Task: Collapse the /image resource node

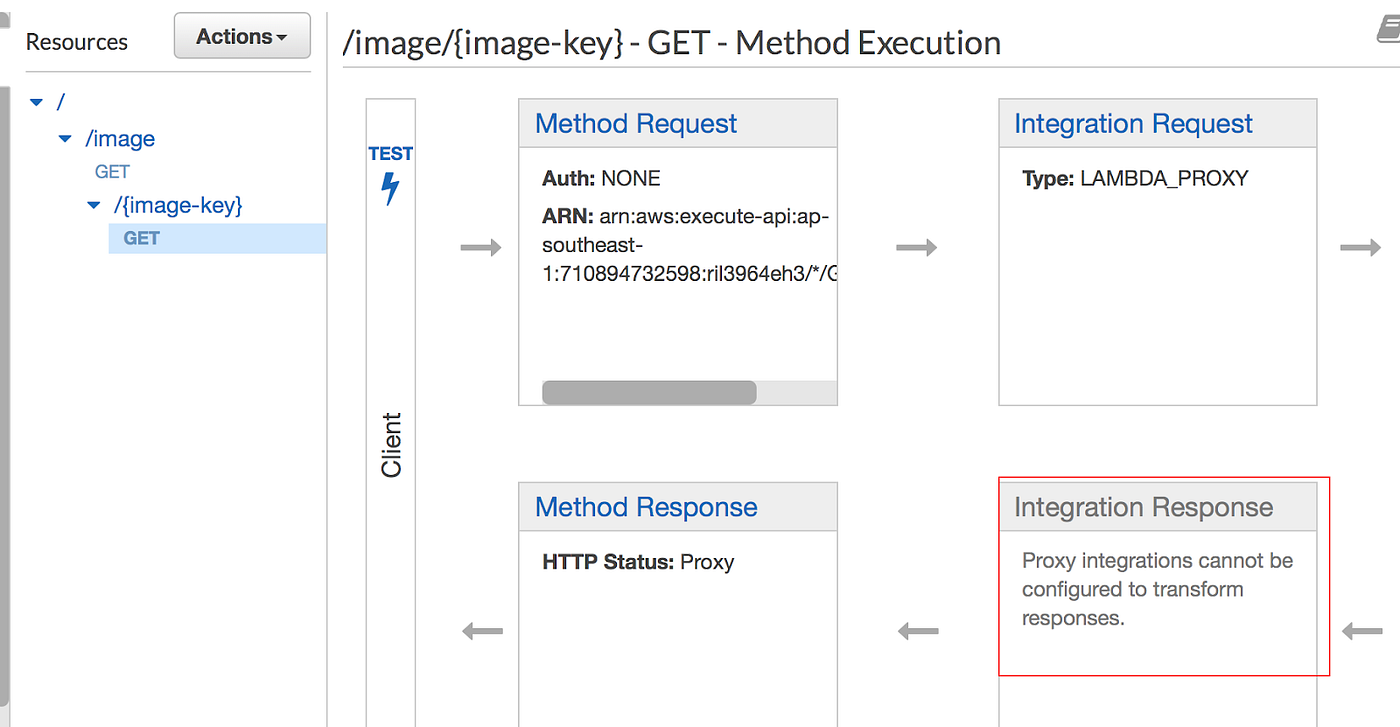Action: (x=63, y=138)
